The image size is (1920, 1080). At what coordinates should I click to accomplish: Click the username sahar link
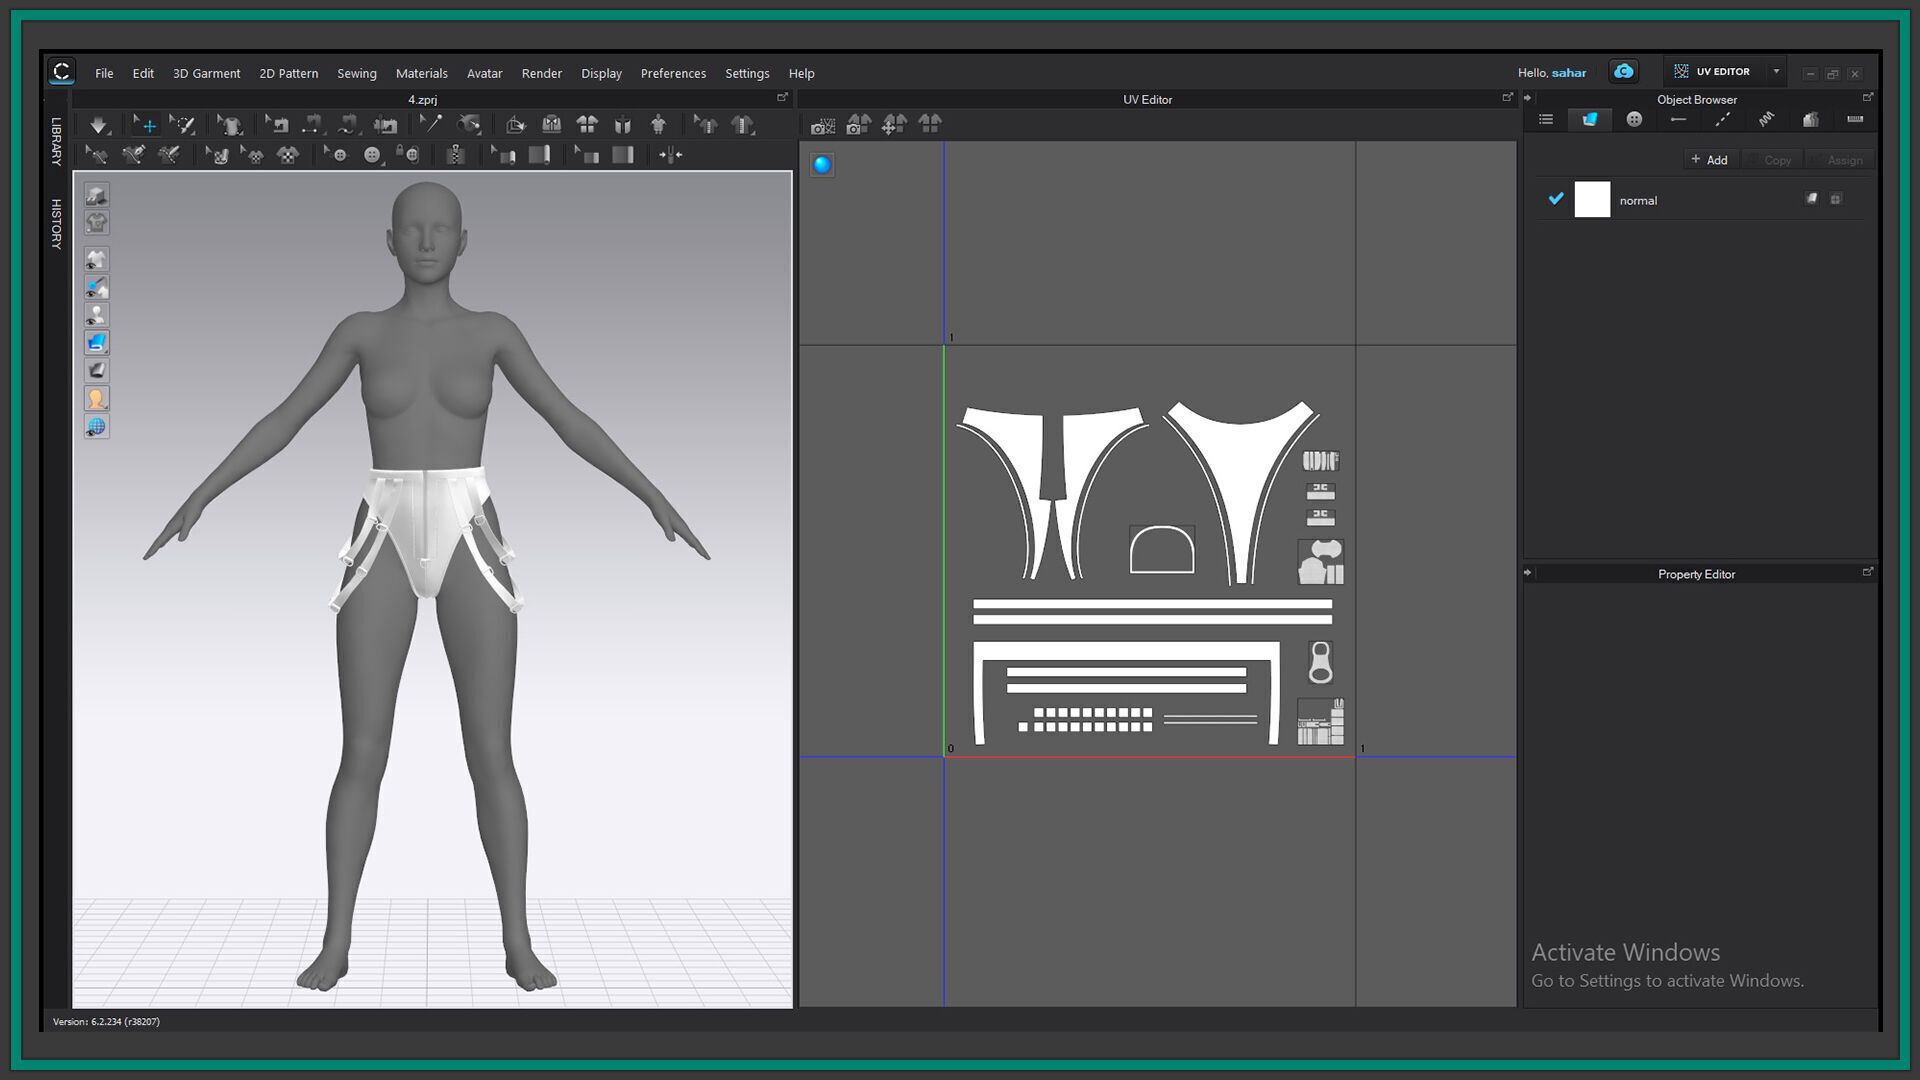click(1568, 73)
